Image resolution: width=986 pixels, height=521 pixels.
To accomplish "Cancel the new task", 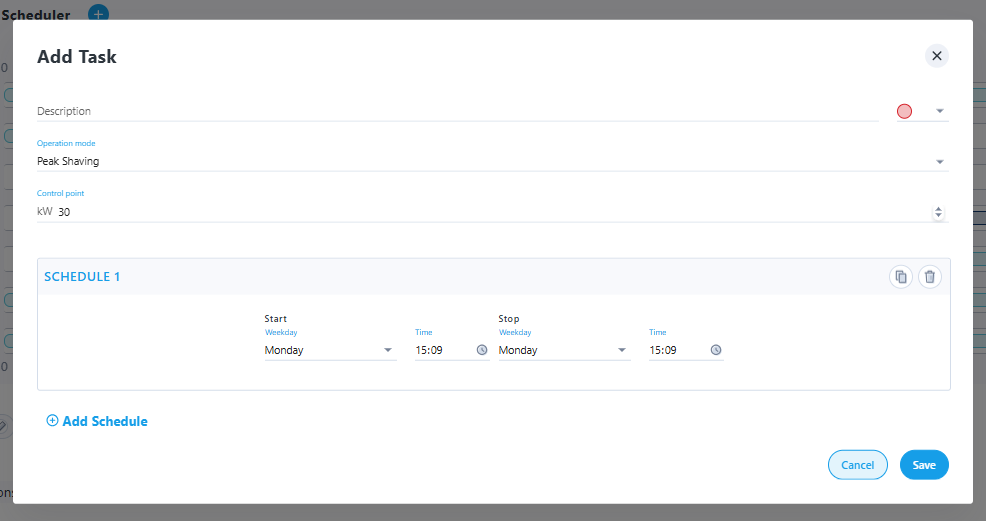I will pos(858,465).
